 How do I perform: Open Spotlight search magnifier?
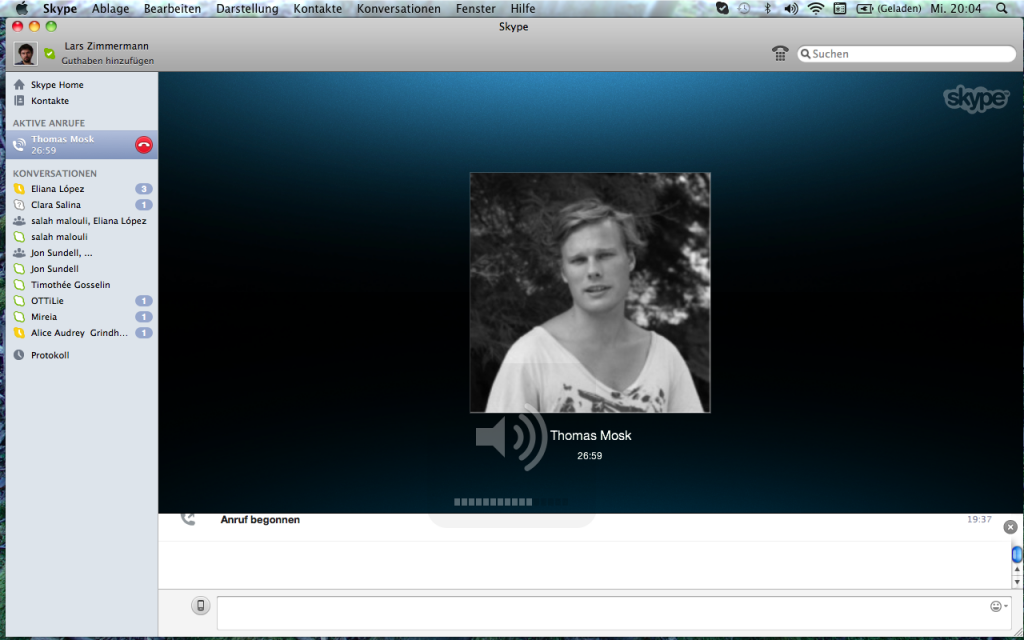click(x=1002, y=8)
